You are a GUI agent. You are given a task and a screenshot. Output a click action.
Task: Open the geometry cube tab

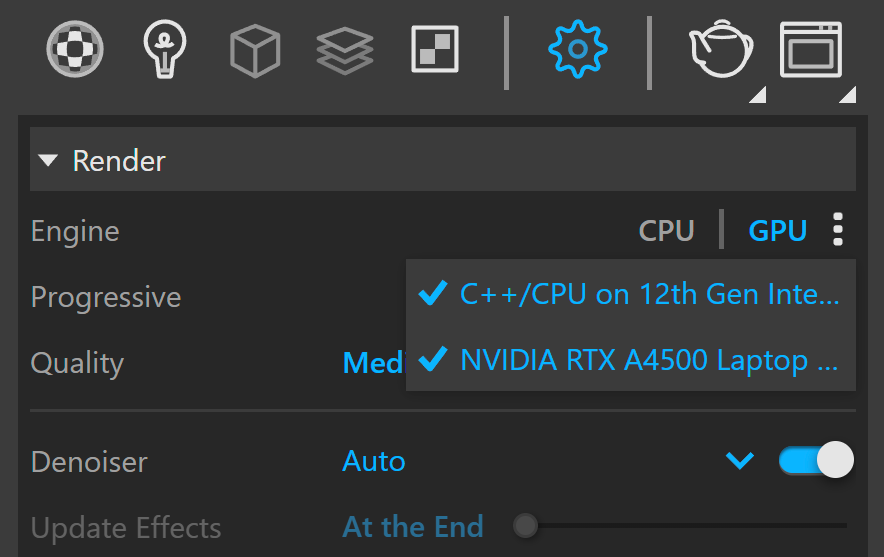click(x=255, y=51)
